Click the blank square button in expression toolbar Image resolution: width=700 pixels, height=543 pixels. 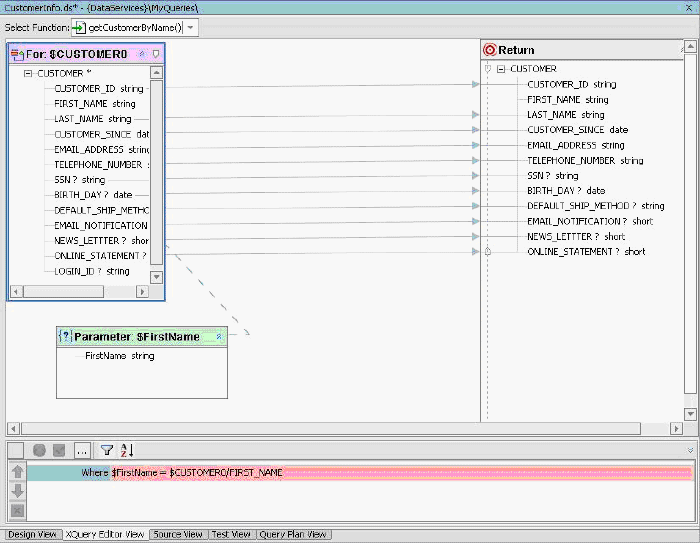click(x=16, y=450)
